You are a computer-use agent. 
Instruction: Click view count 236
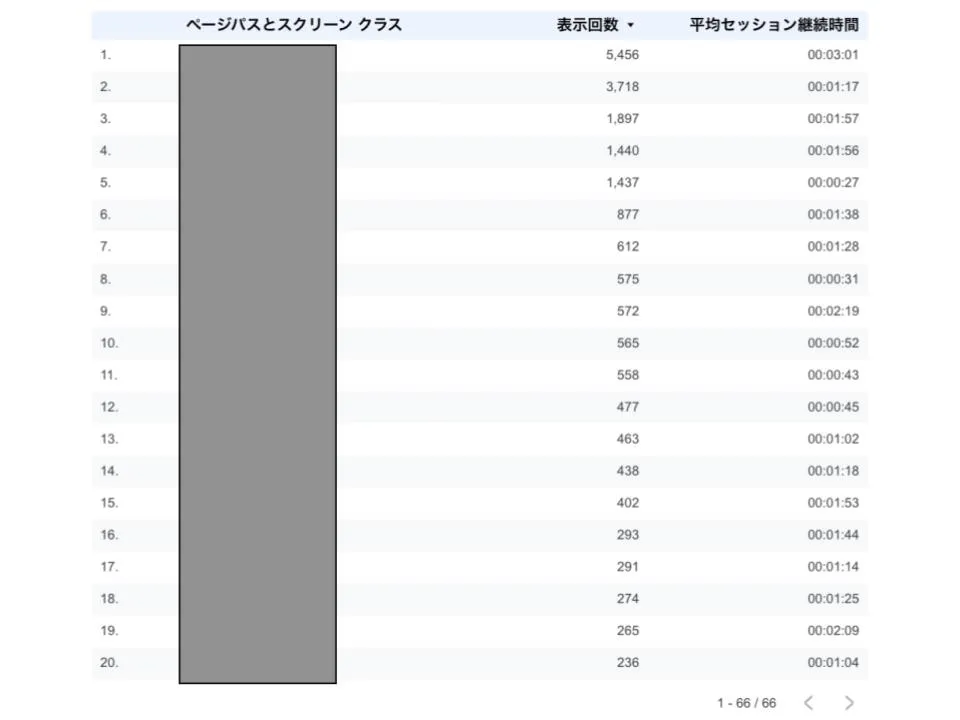pyautogui.click(x=628, y=662)
